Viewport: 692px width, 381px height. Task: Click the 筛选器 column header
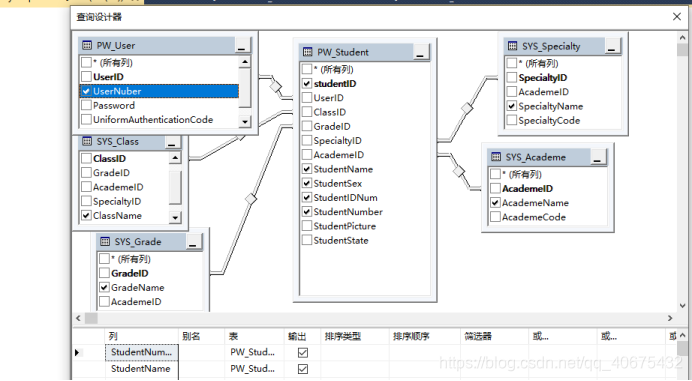(x=495, y=336)
